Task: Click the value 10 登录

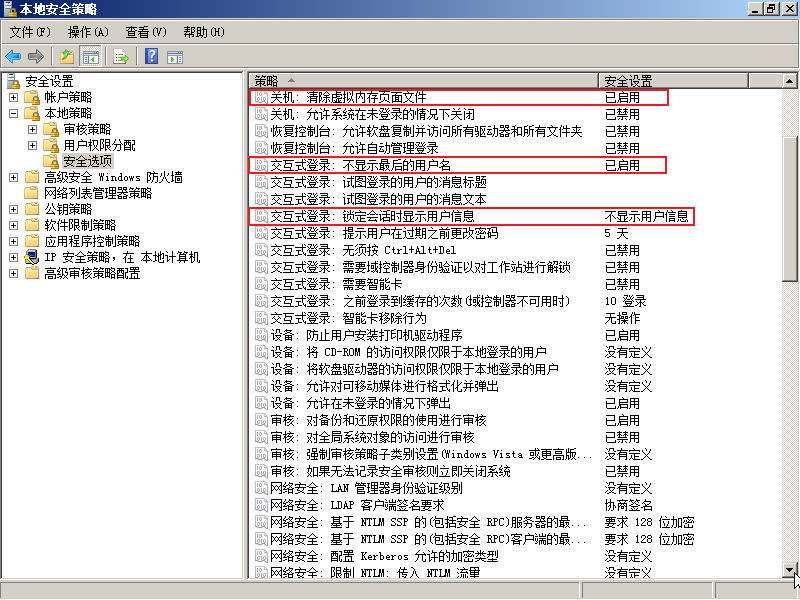Action: [x=626, y=301]
